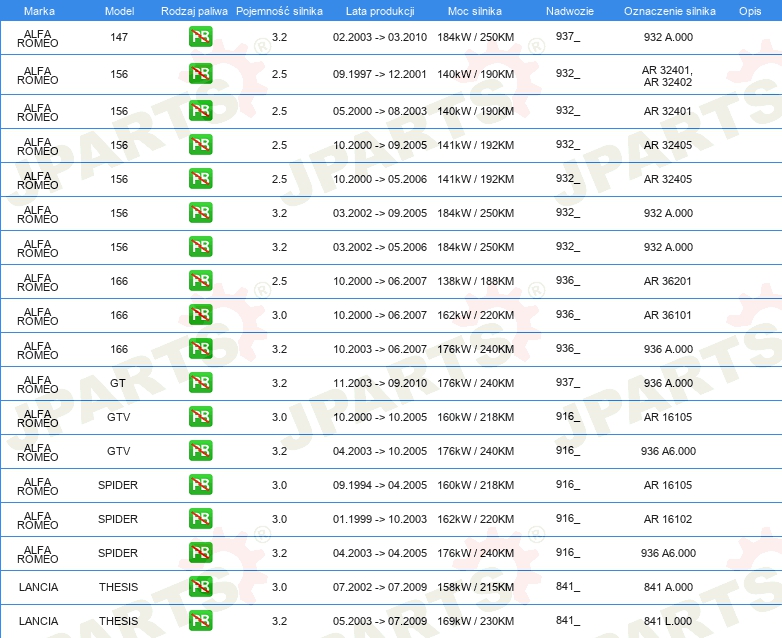Click production years 09.1994 -> 04.2005
The image size is (782, 638).
[x=380, y=485]
